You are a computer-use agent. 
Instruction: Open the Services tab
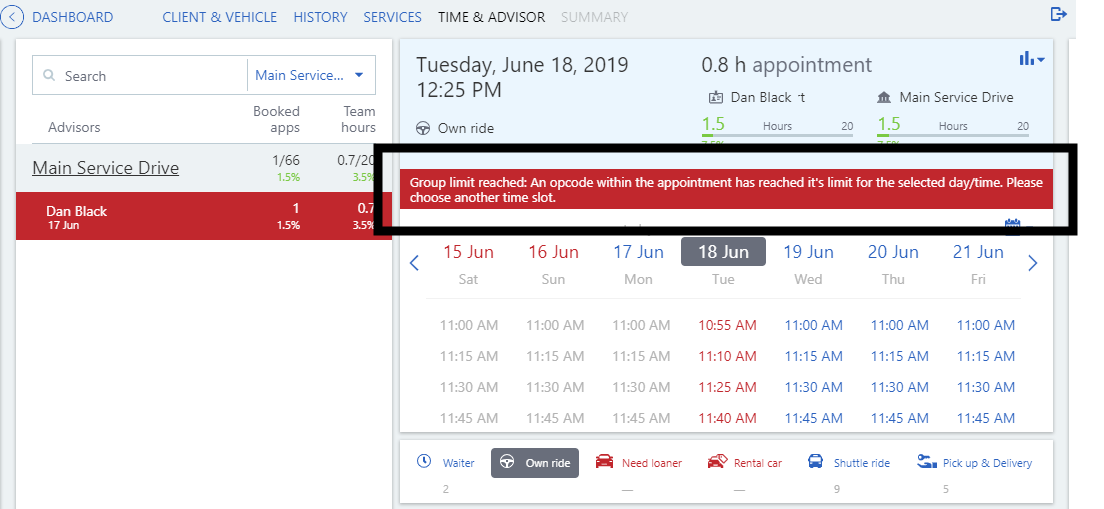coord(392,17)
